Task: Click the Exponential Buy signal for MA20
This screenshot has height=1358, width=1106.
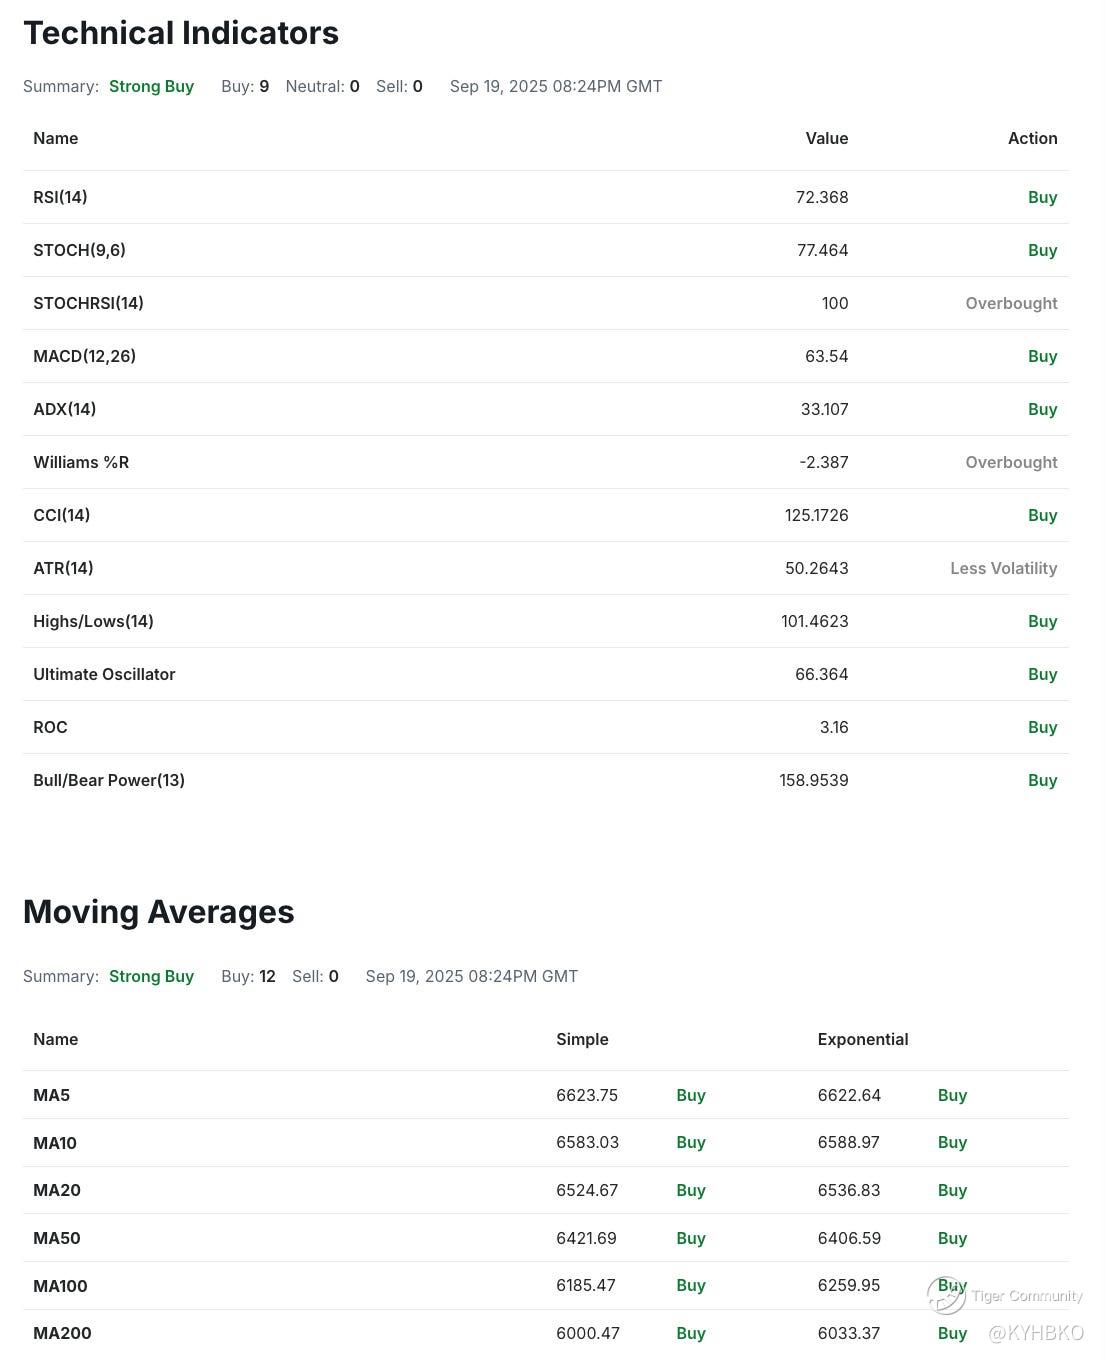Action: point(952,1190)
